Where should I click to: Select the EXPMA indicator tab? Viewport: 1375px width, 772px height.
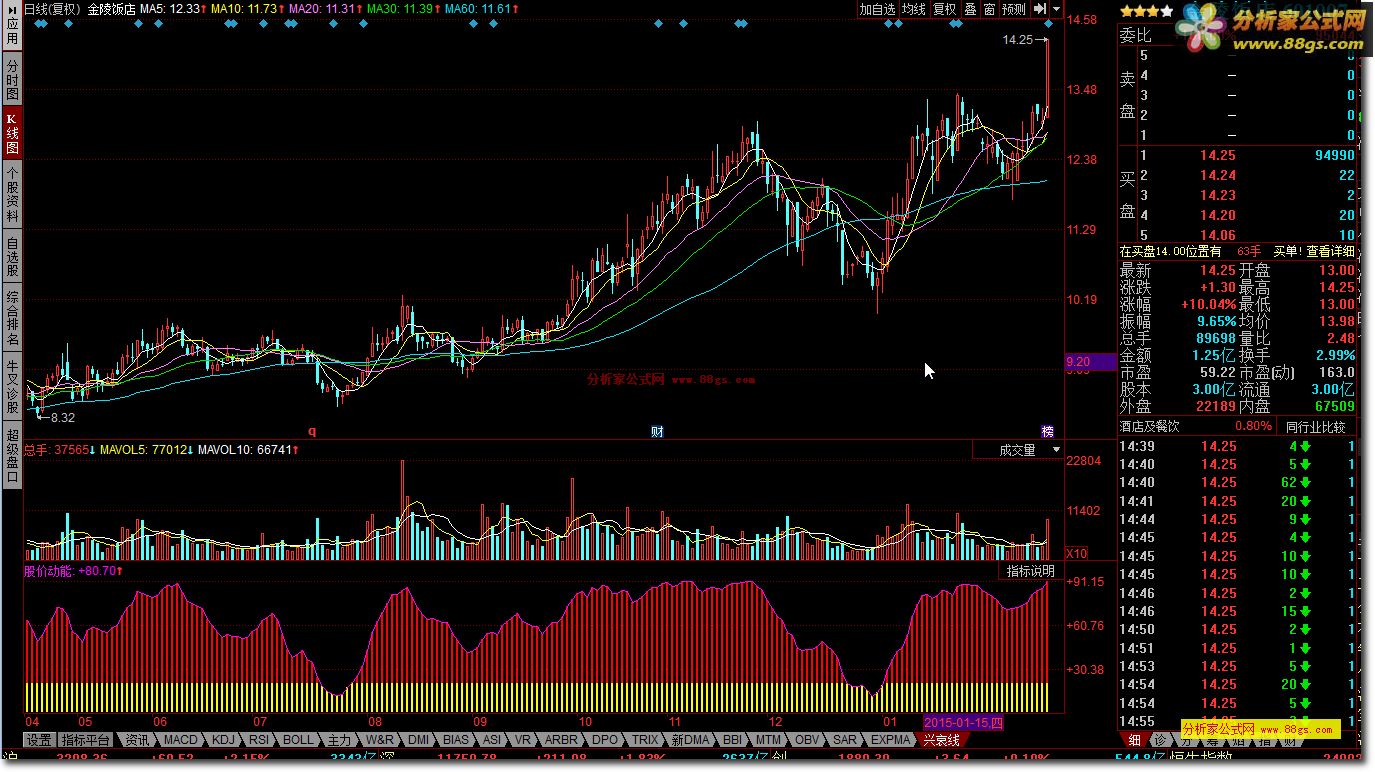click(x=891, y=740)
